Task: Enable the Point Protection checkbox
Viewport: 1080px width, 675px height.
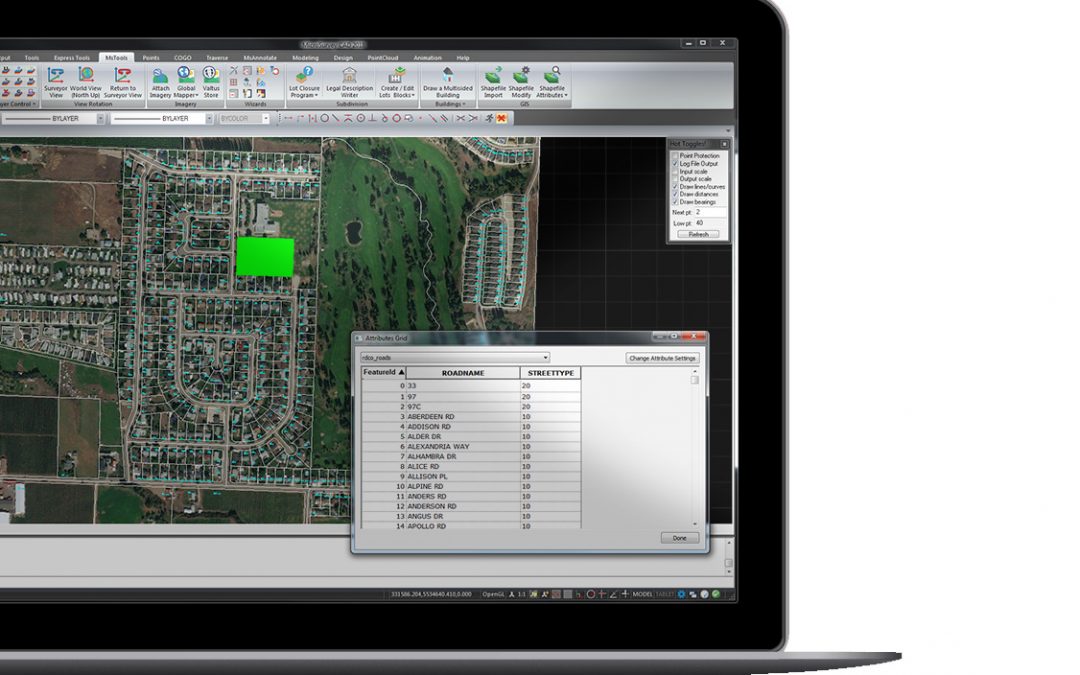Action: (x=675, y=156)
